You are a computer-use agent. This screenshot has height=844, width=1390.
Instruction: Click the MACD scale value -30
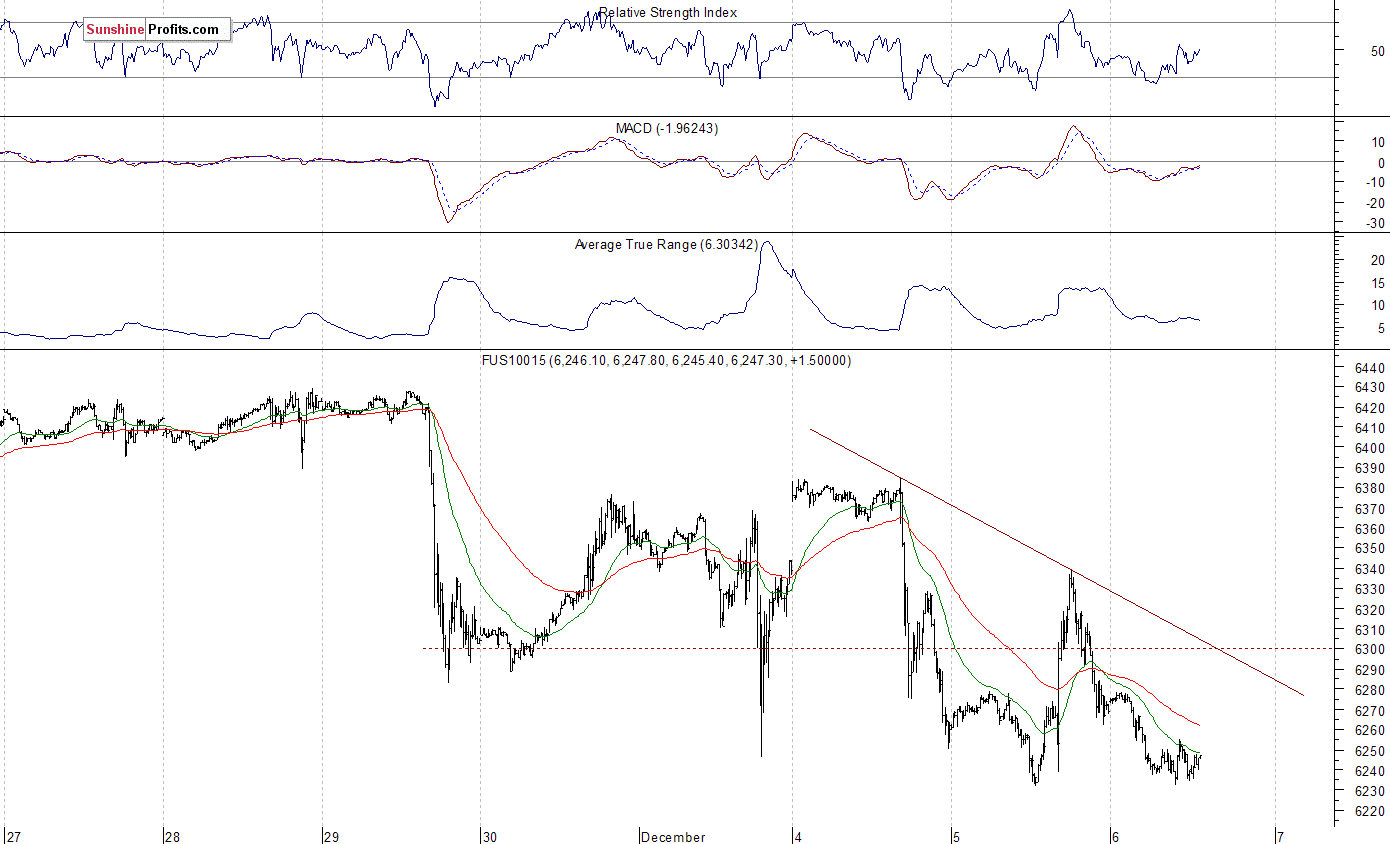(x=1374, y=223)
